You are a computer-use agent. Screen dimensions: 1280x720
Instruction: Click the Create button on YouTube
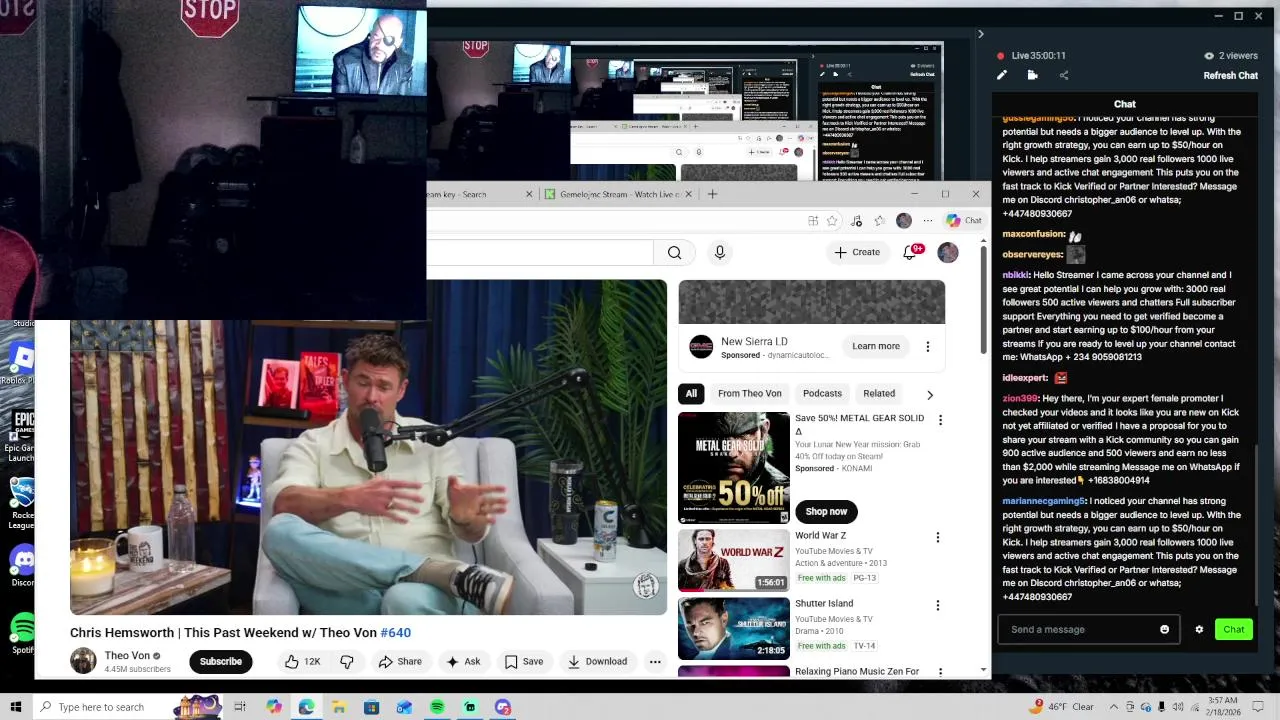coord(858,252)
